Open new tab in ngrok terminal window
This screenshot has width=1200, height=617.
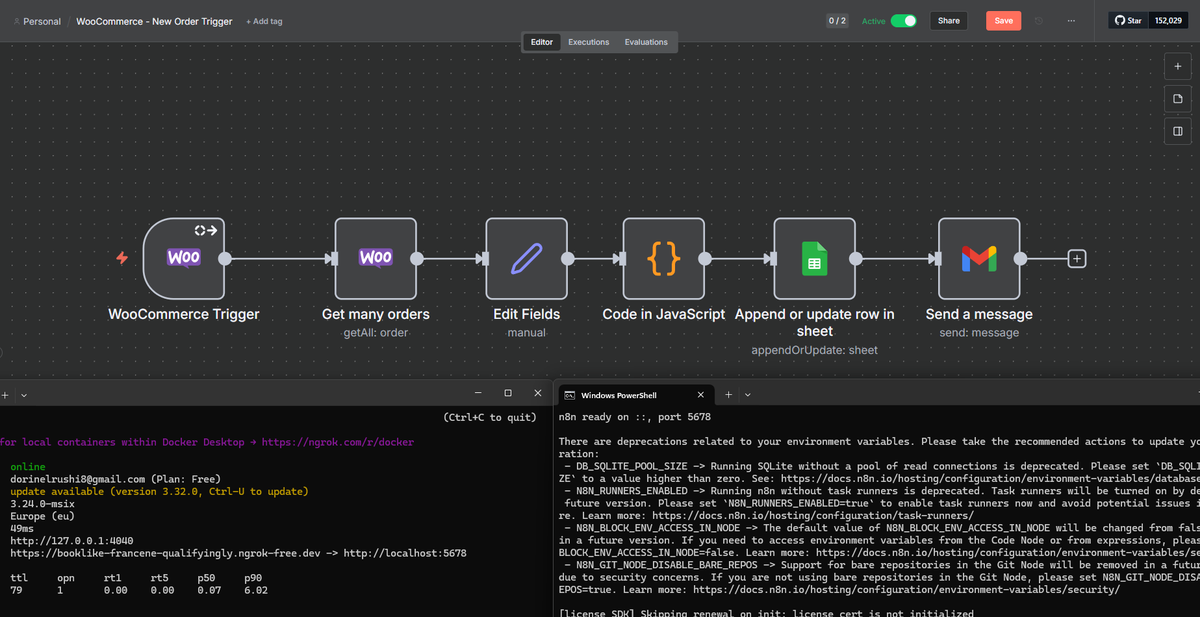click(x=4, y=396)
